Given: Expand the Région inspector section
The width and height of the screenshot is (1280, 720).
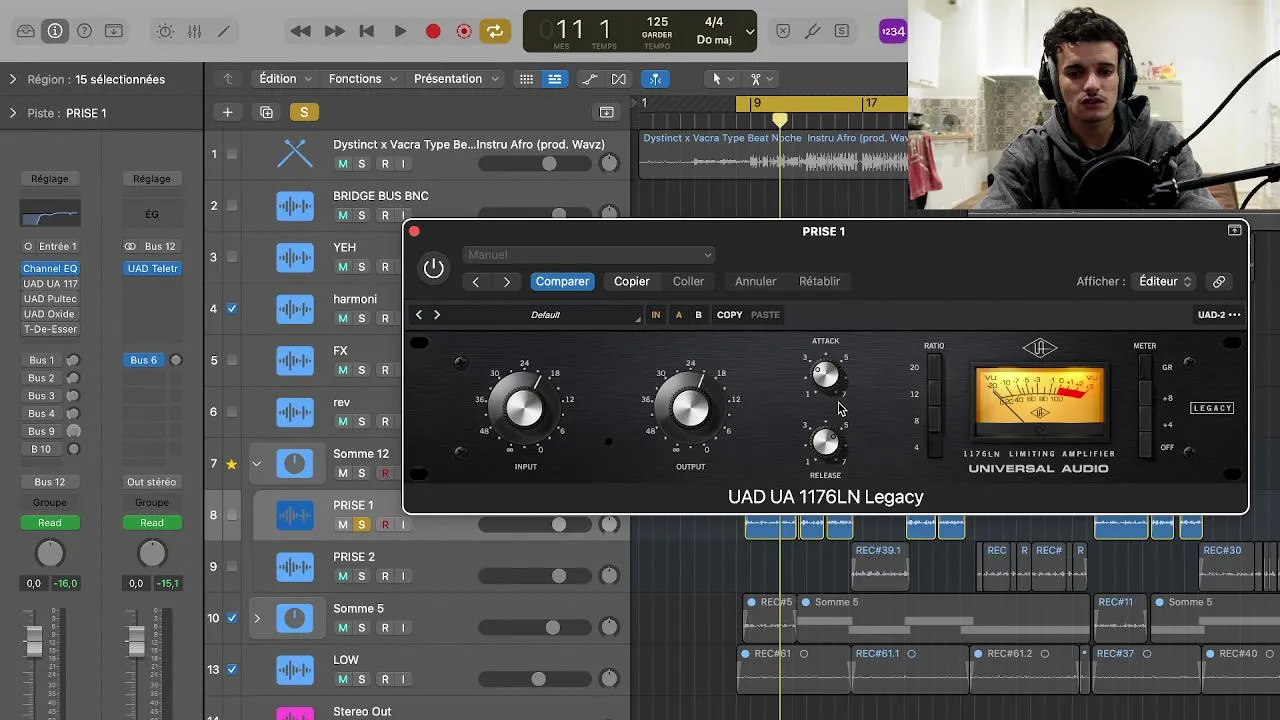Looking at the screenshot, I should [x=13, y=79].
